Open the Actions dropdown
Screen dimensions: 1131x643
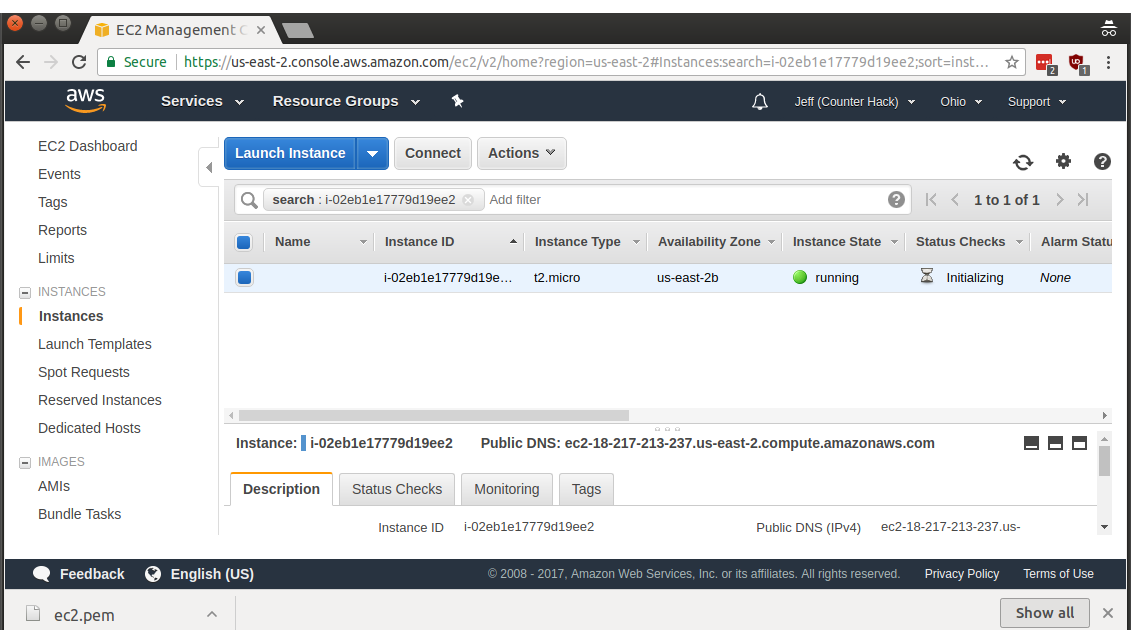[x=522, y=154]
